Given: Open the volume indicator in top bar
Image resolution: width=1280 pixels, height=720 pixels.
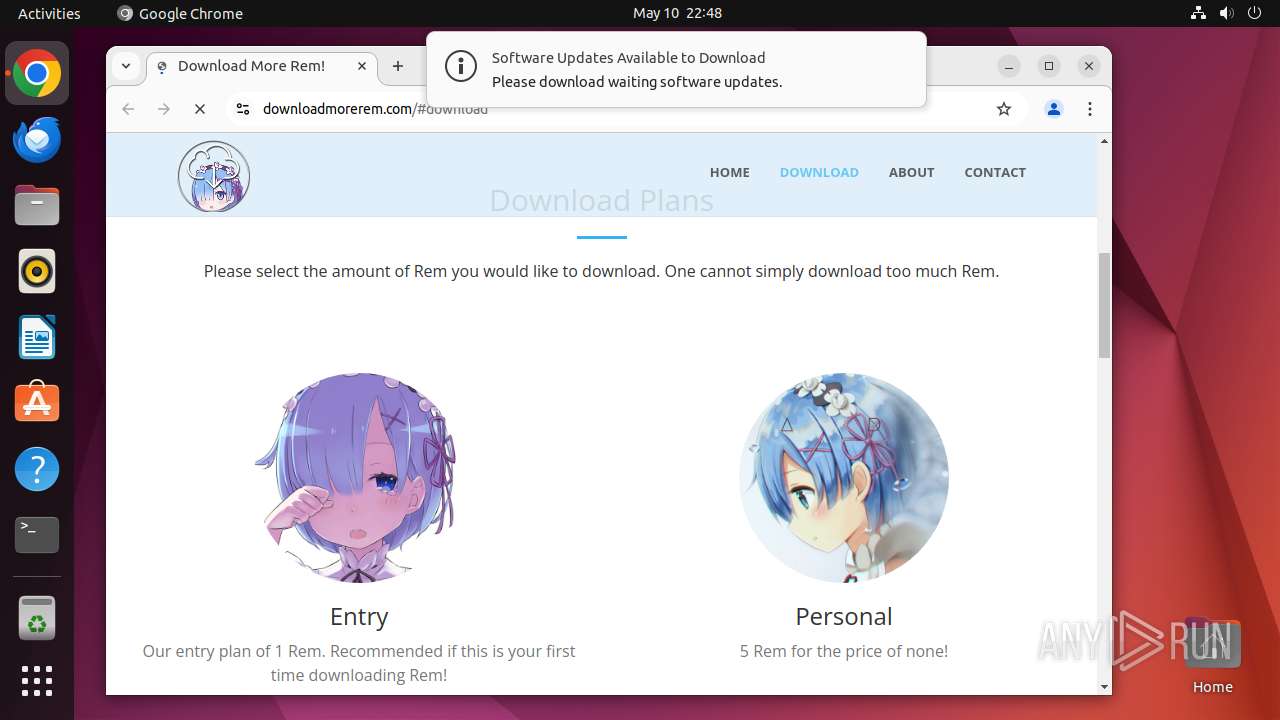Looking at the screenshot, I should pos(1228,13).
